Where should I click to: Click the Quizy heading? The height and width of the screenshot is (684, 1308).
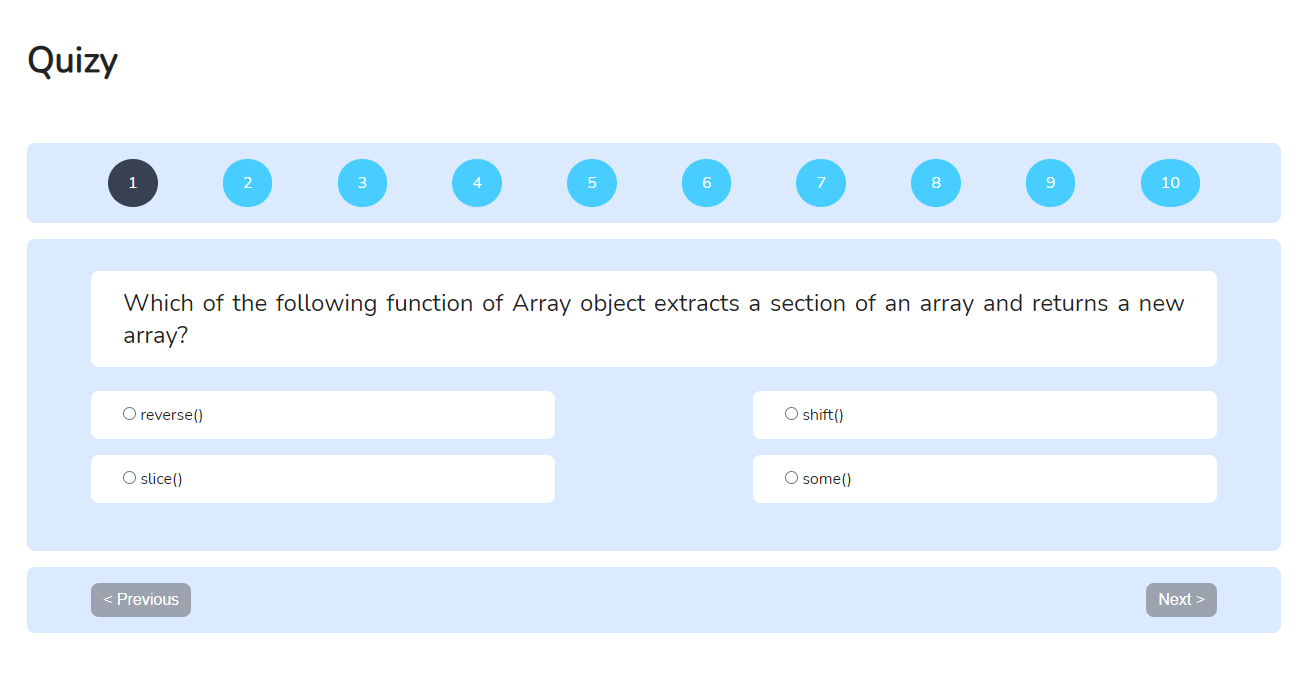tap(73, 60)
